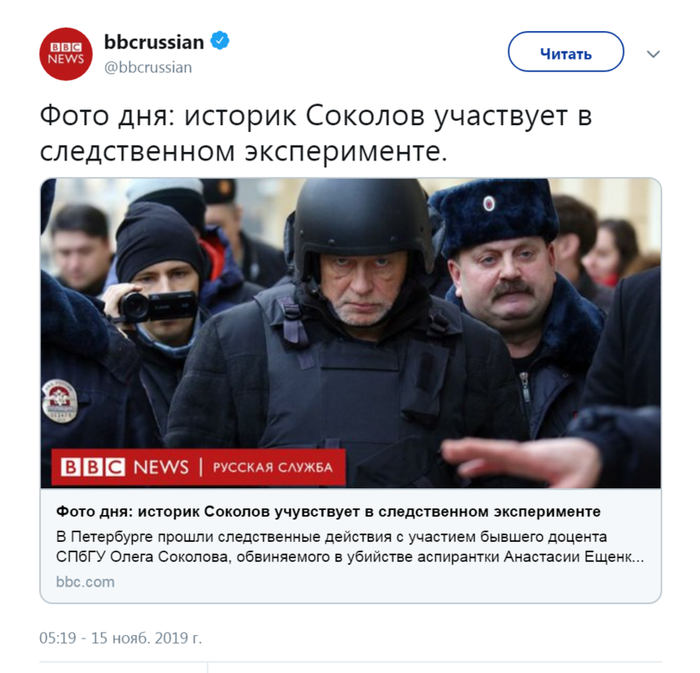Click the tweet line 'следственном эксперименте.'
This screenshot has width=700, height=673.
(x=244, y=151)
